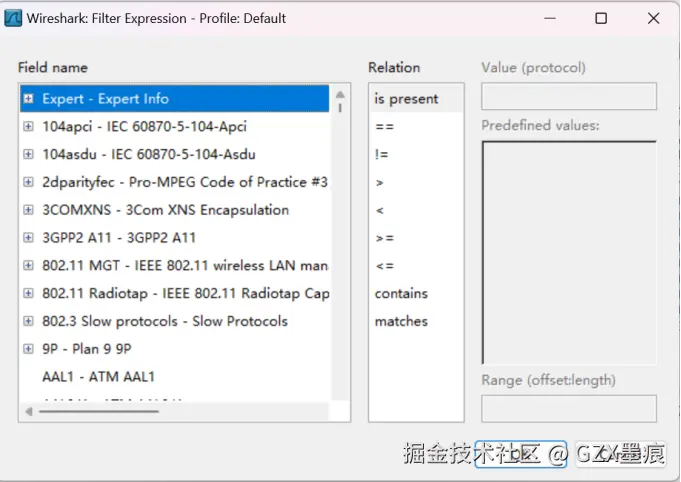
Task: Expand the 802.3 Slow protocols node
Action: tap(28, 321)
